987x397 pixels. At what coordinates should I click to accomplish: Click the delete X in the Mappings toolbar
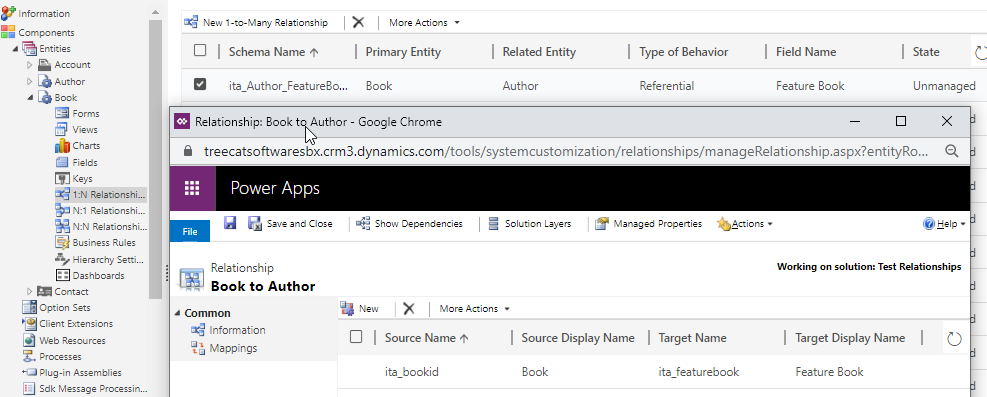tap(409, 308)
